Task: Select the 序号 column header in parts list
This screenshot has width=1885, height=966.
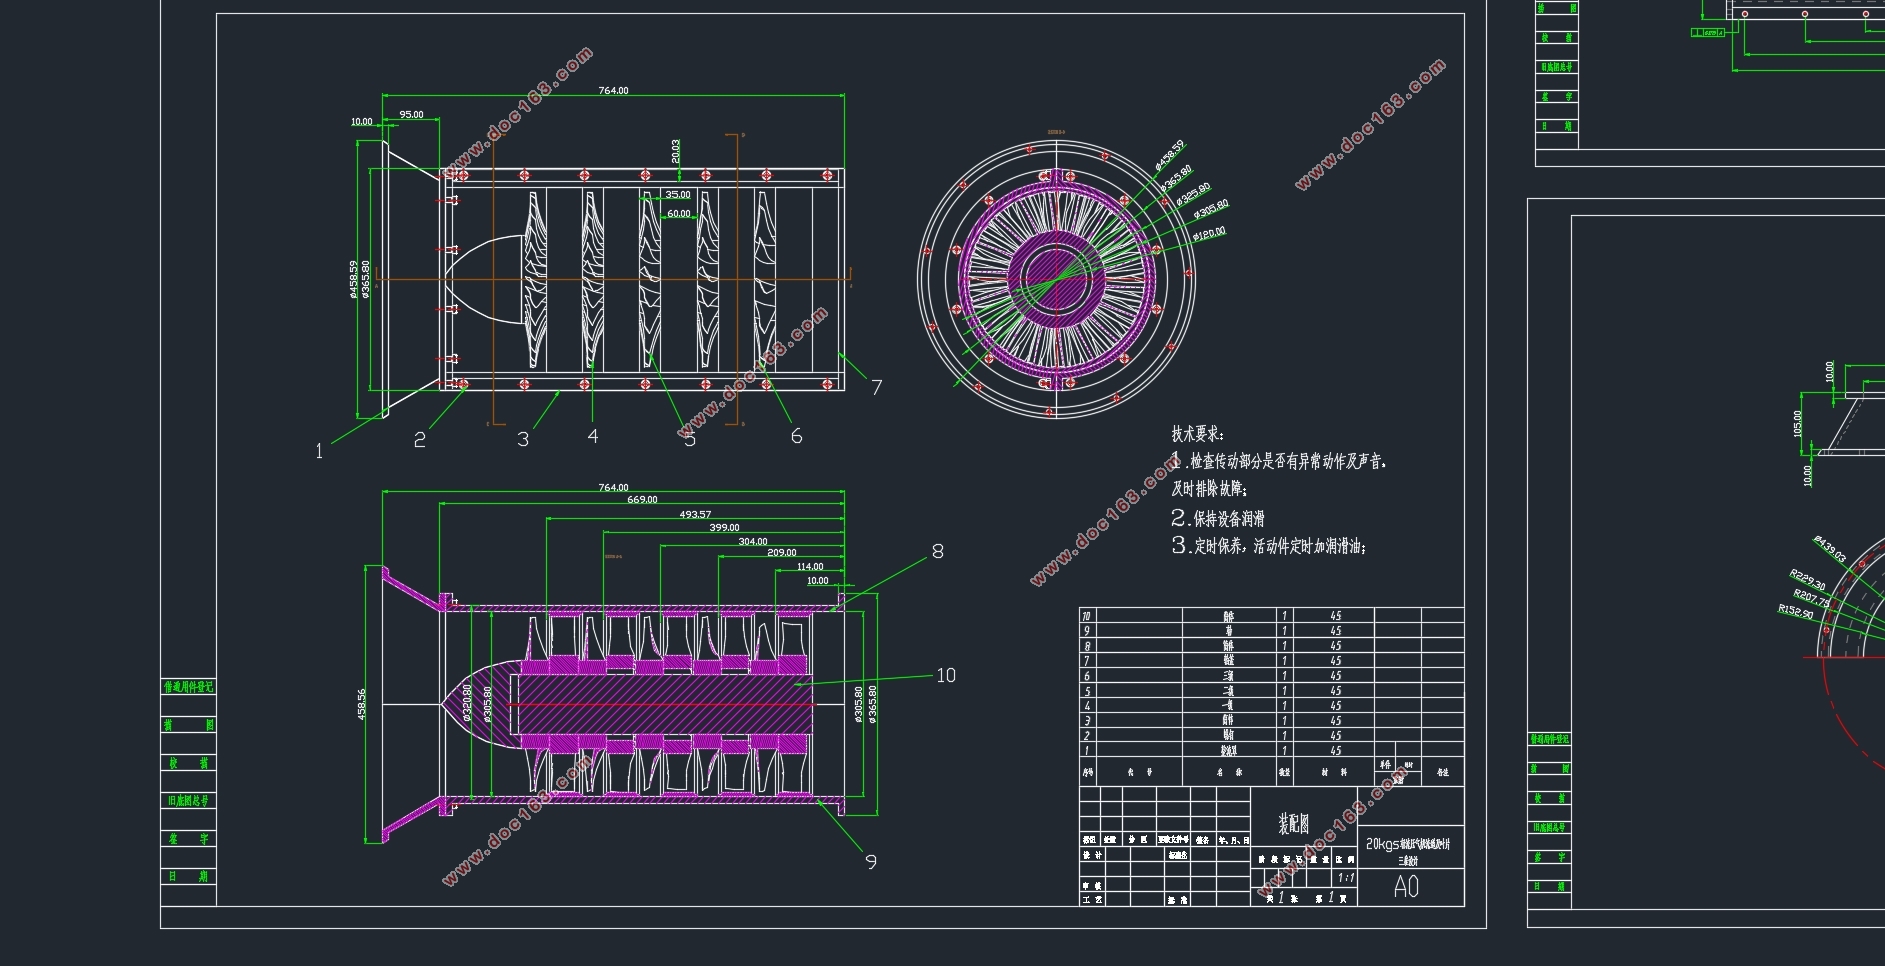Action: point(1088,772)
